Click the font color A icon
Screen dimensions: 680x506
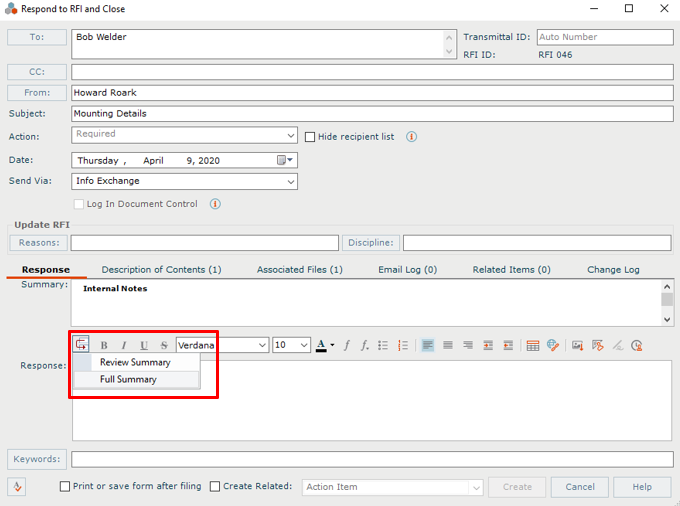tap(321, 346)
